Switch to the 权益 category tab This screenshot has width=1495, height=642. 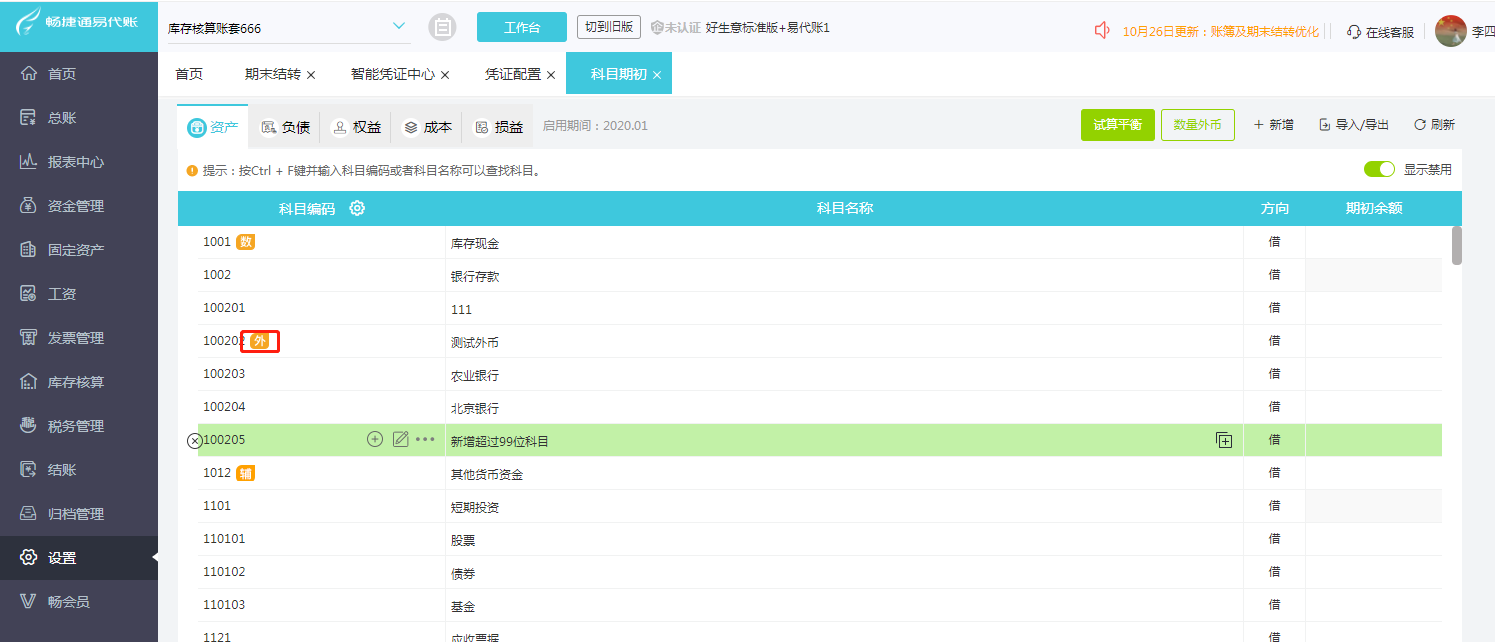pos(356,127)
